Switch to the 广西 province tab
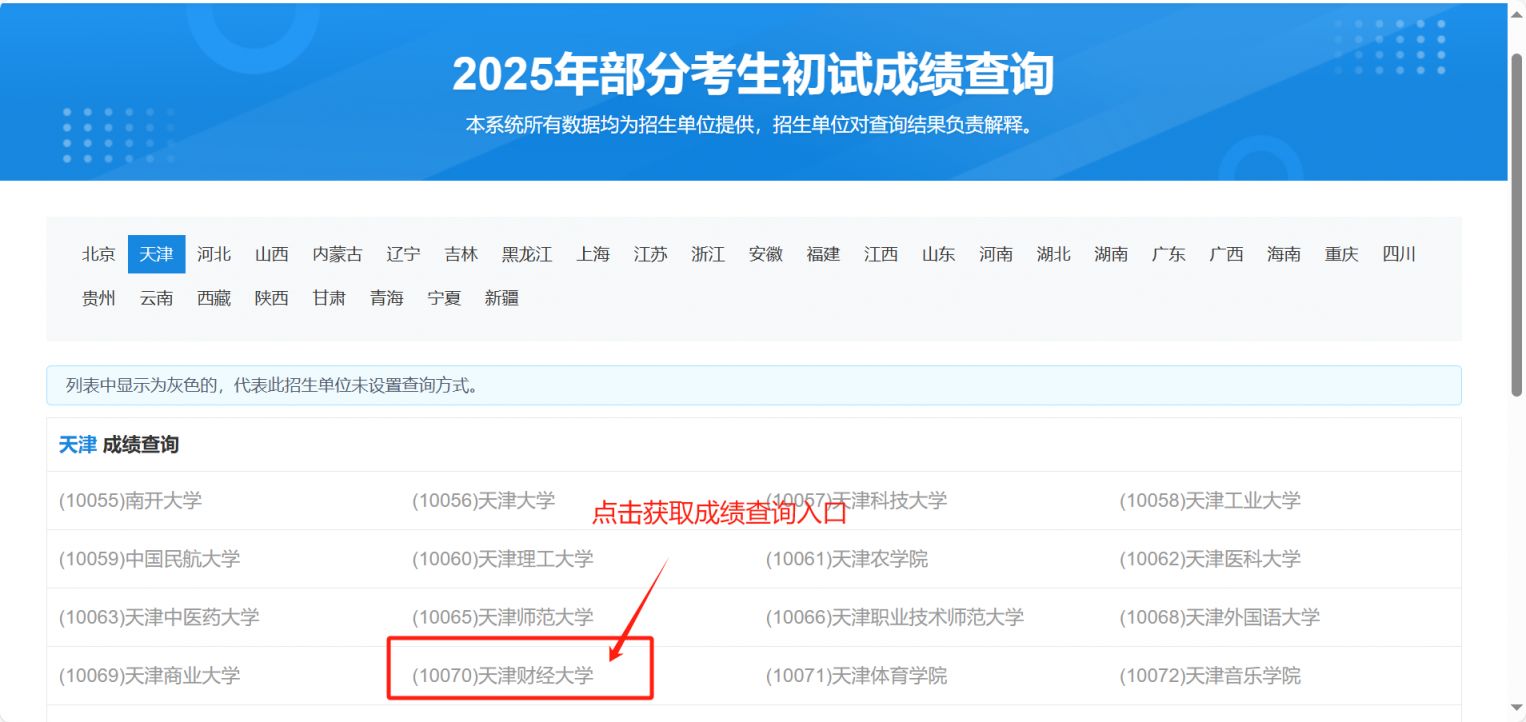Screen dimensions: 1526x722 tap(1226, 254)
